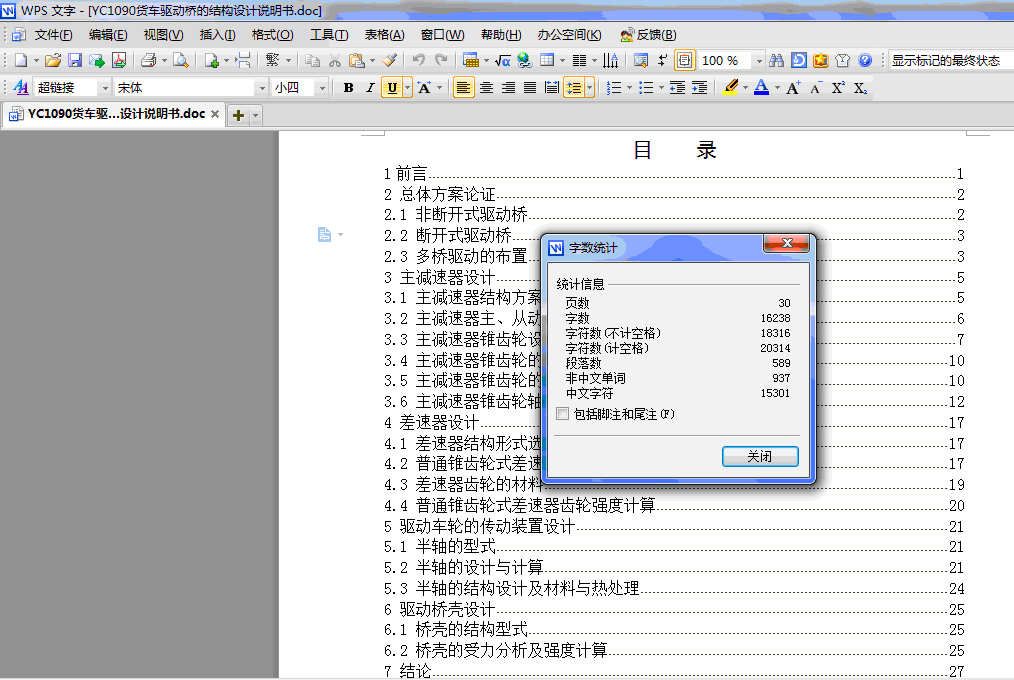Open the 办公空间(K) menu

(x=569, y=35)
